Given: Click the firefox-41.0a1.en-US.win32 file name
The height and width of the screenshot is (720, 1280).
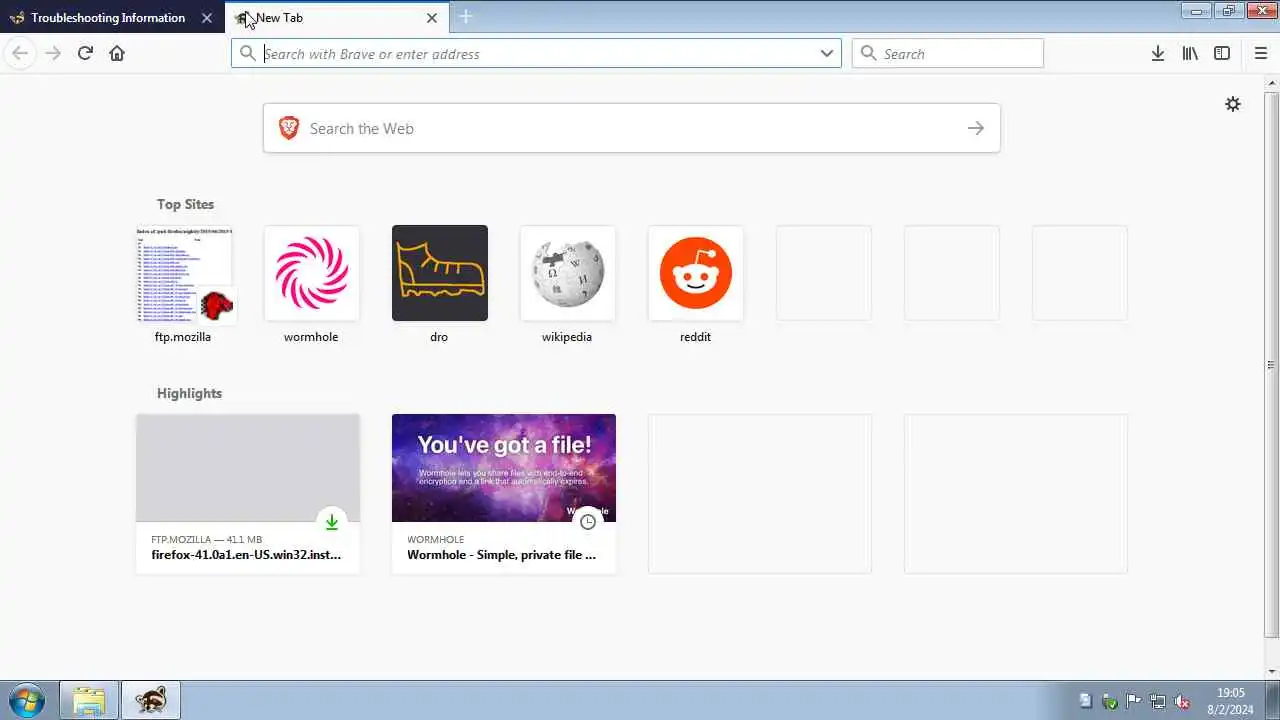Looking at the screenshot, I should click(246, 554).
